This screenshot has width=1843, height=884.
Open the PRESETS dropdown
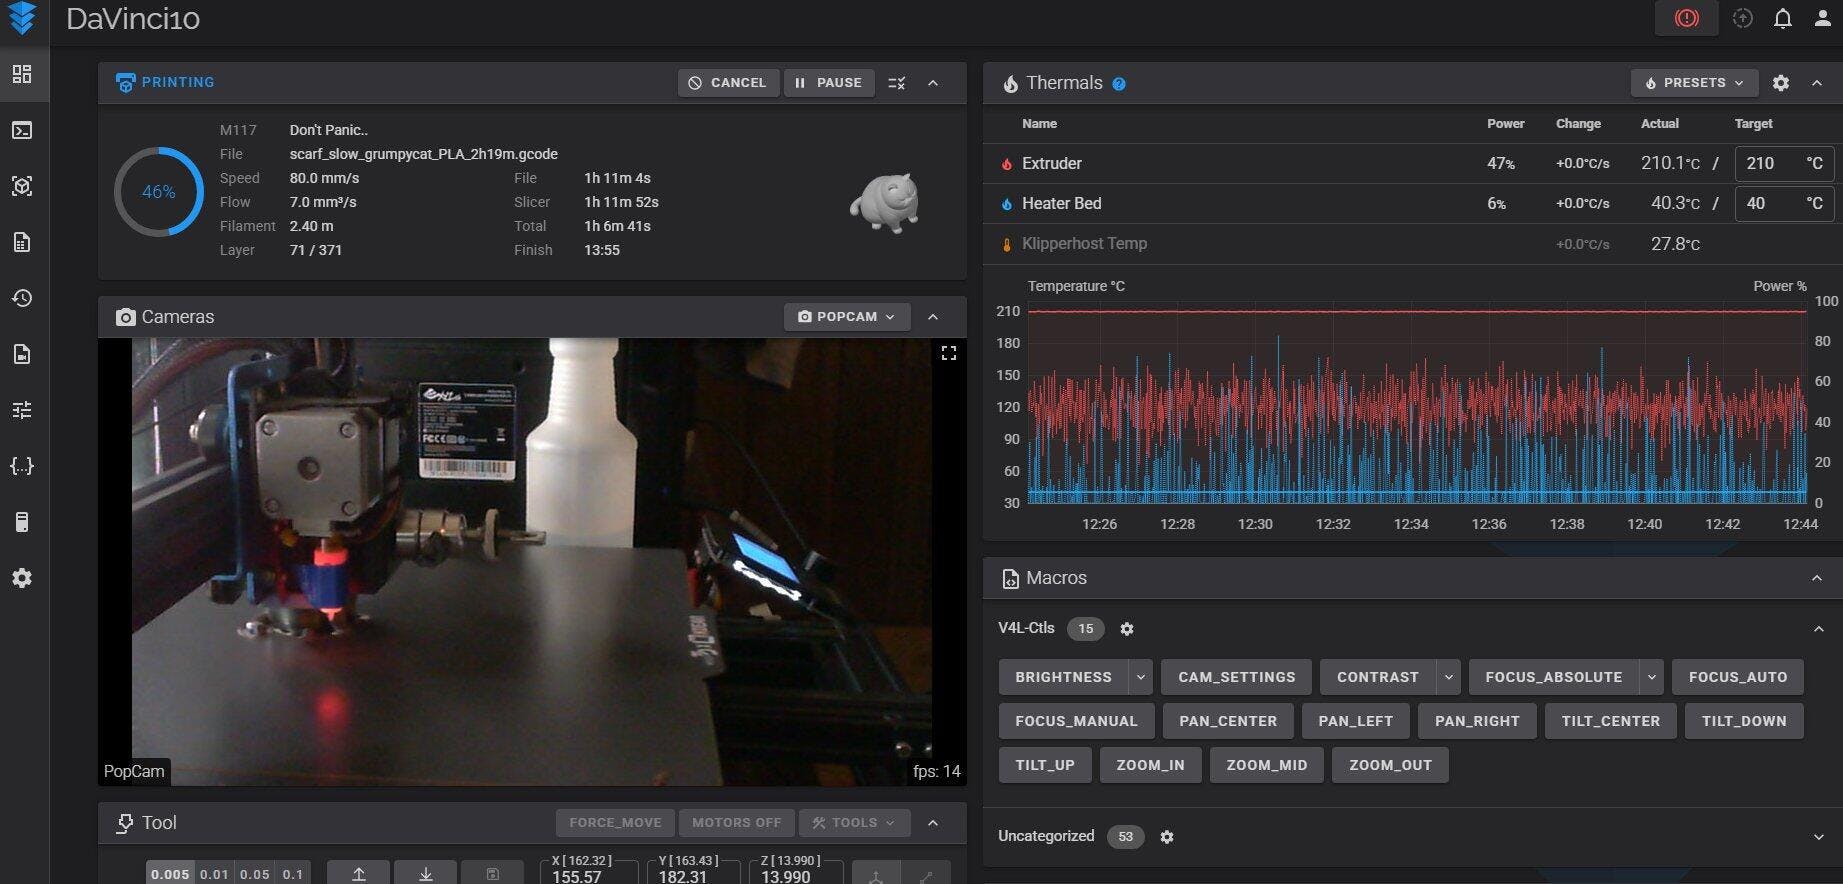click(x=1693, y=83)
